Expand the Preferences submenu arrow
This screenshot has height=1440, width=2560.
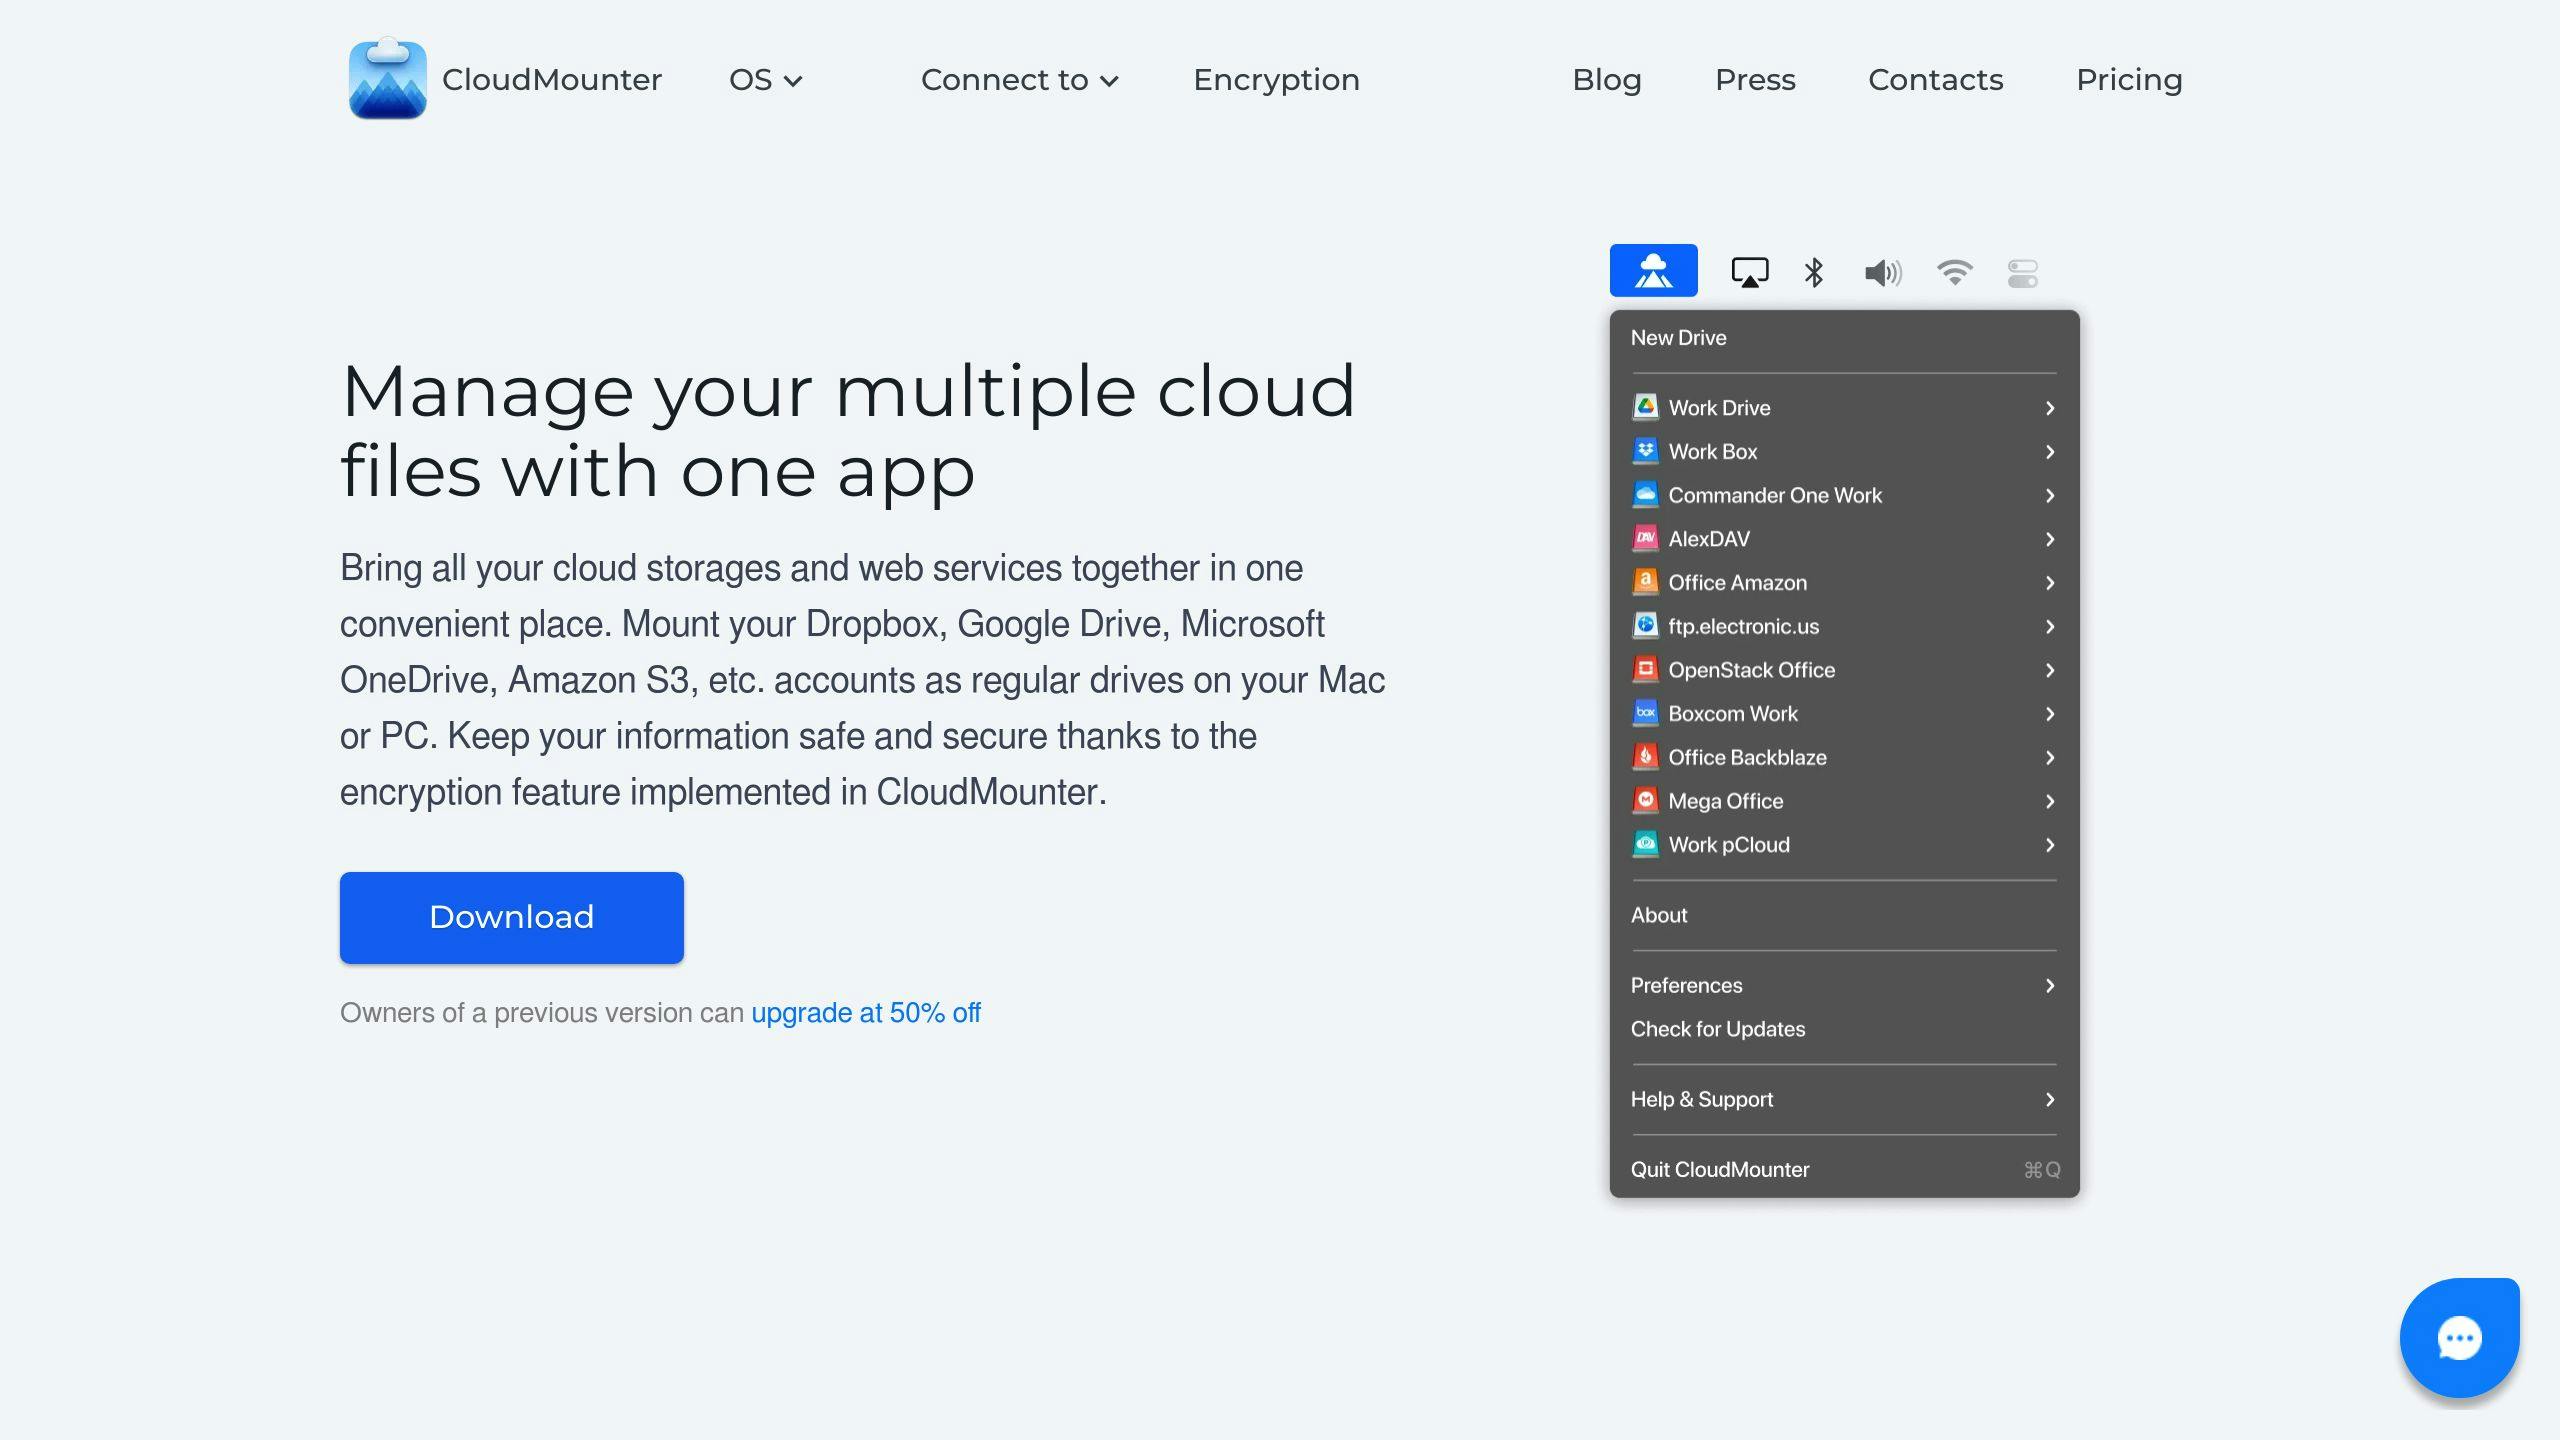pos(2049,986)
